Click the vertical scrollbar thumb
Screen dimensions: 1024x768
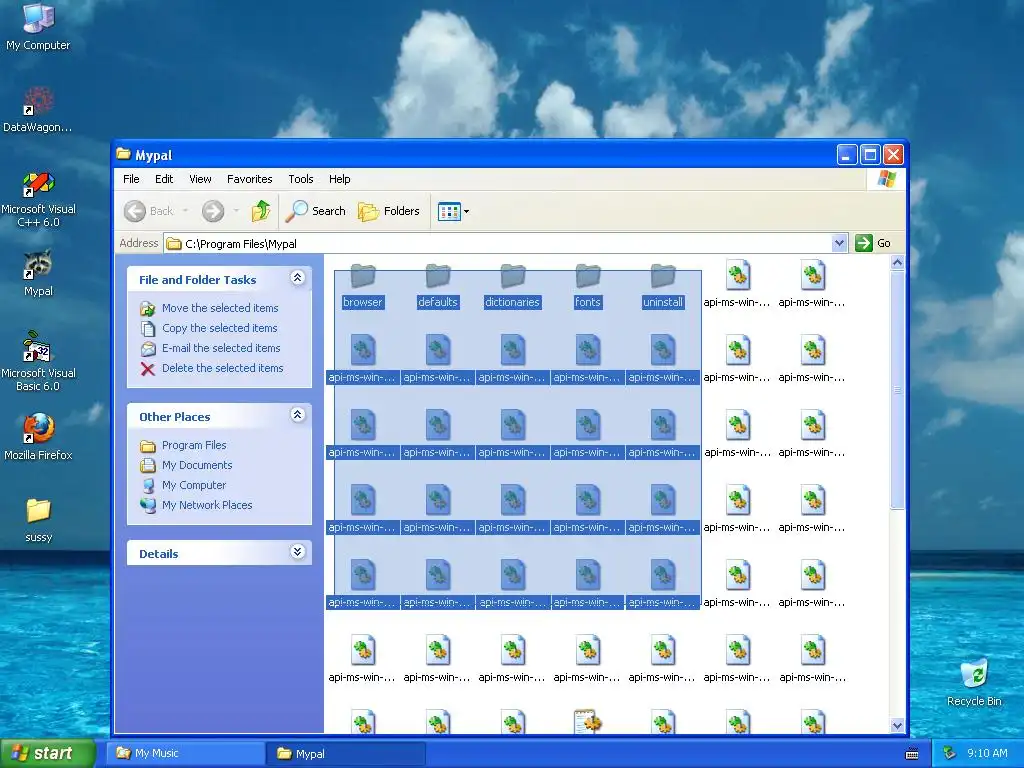897,390
